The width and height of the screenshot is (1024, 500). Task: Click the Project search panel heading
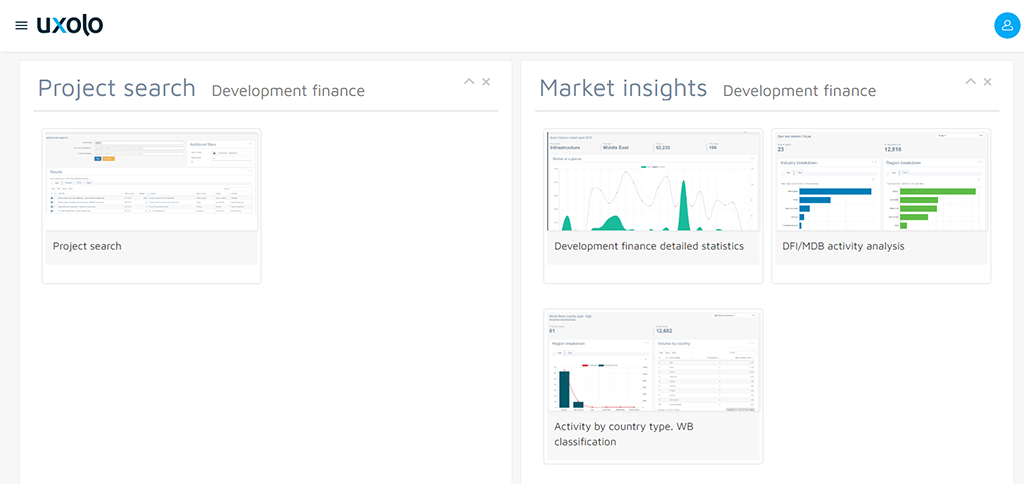tap(117, 88)
